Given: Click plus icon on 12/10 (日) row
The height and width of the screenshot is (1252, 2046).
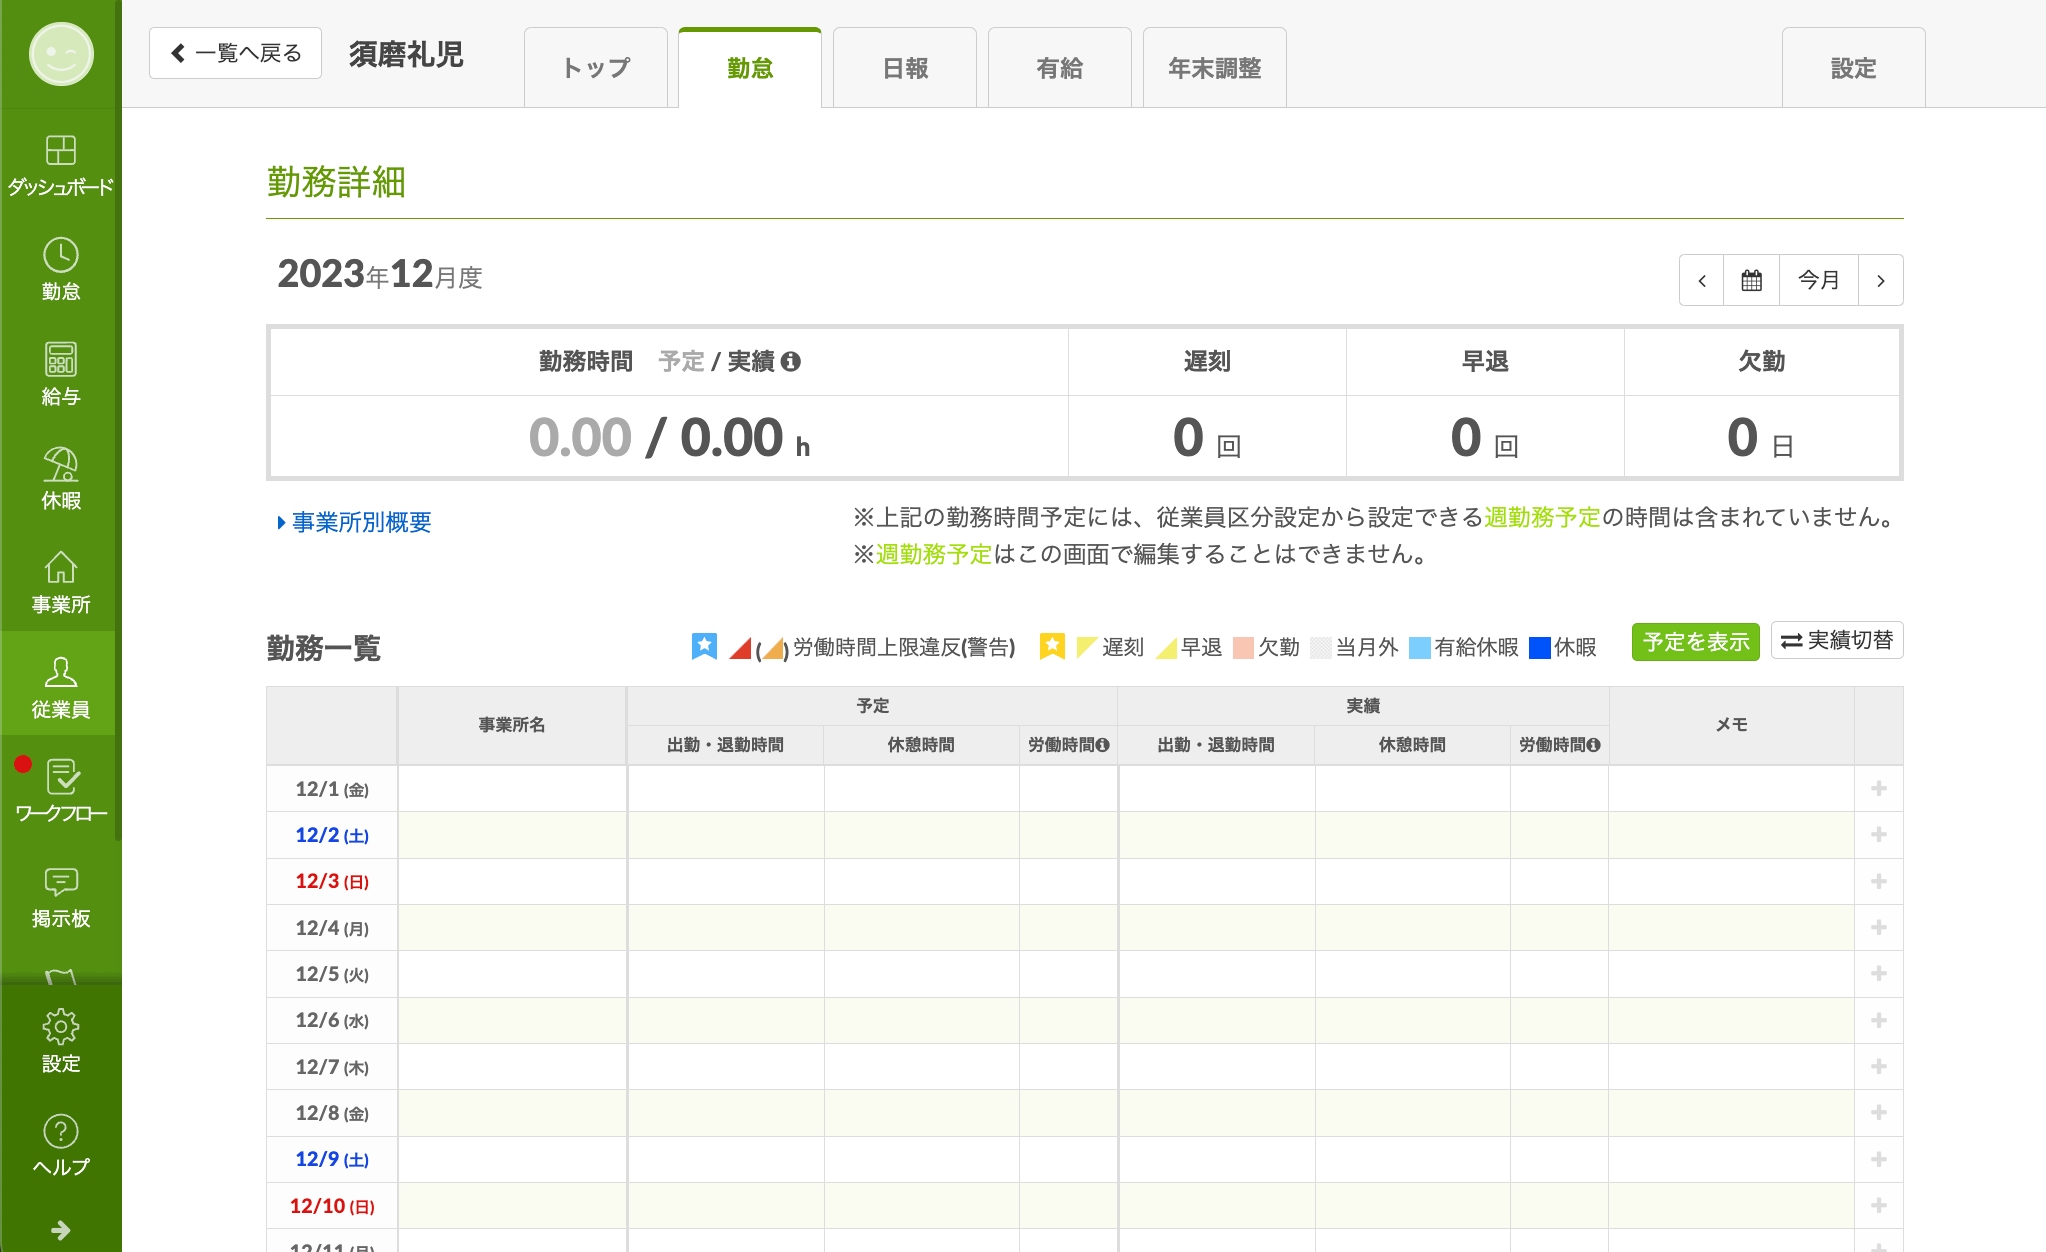Looking at the screenshot, I should [1878, 1206].
